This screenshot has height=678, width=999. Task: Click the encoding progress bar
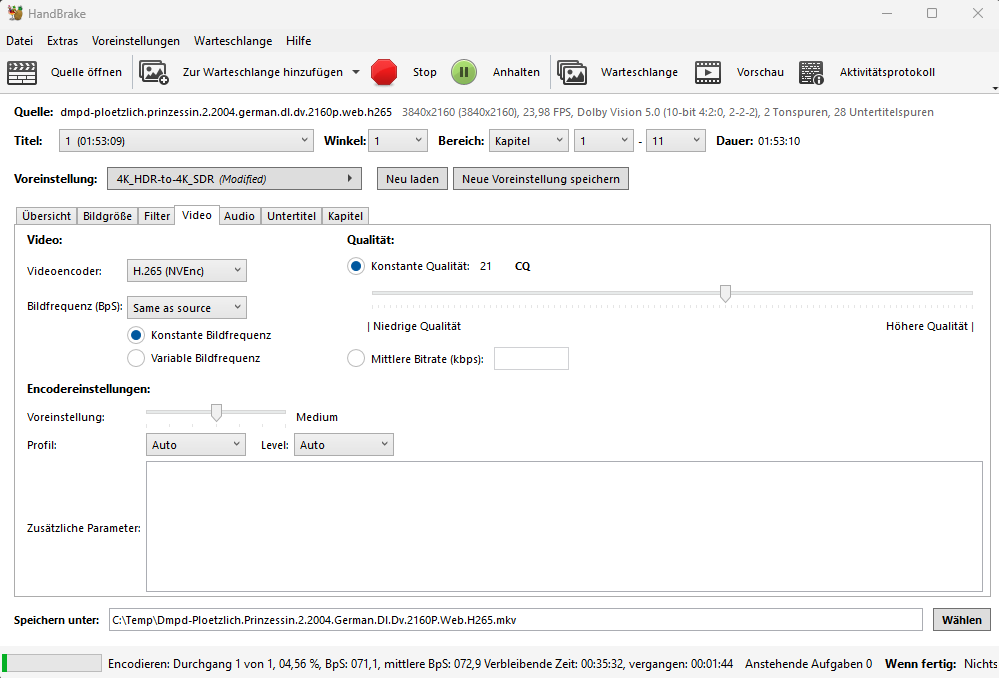click(x=52, y=663)
